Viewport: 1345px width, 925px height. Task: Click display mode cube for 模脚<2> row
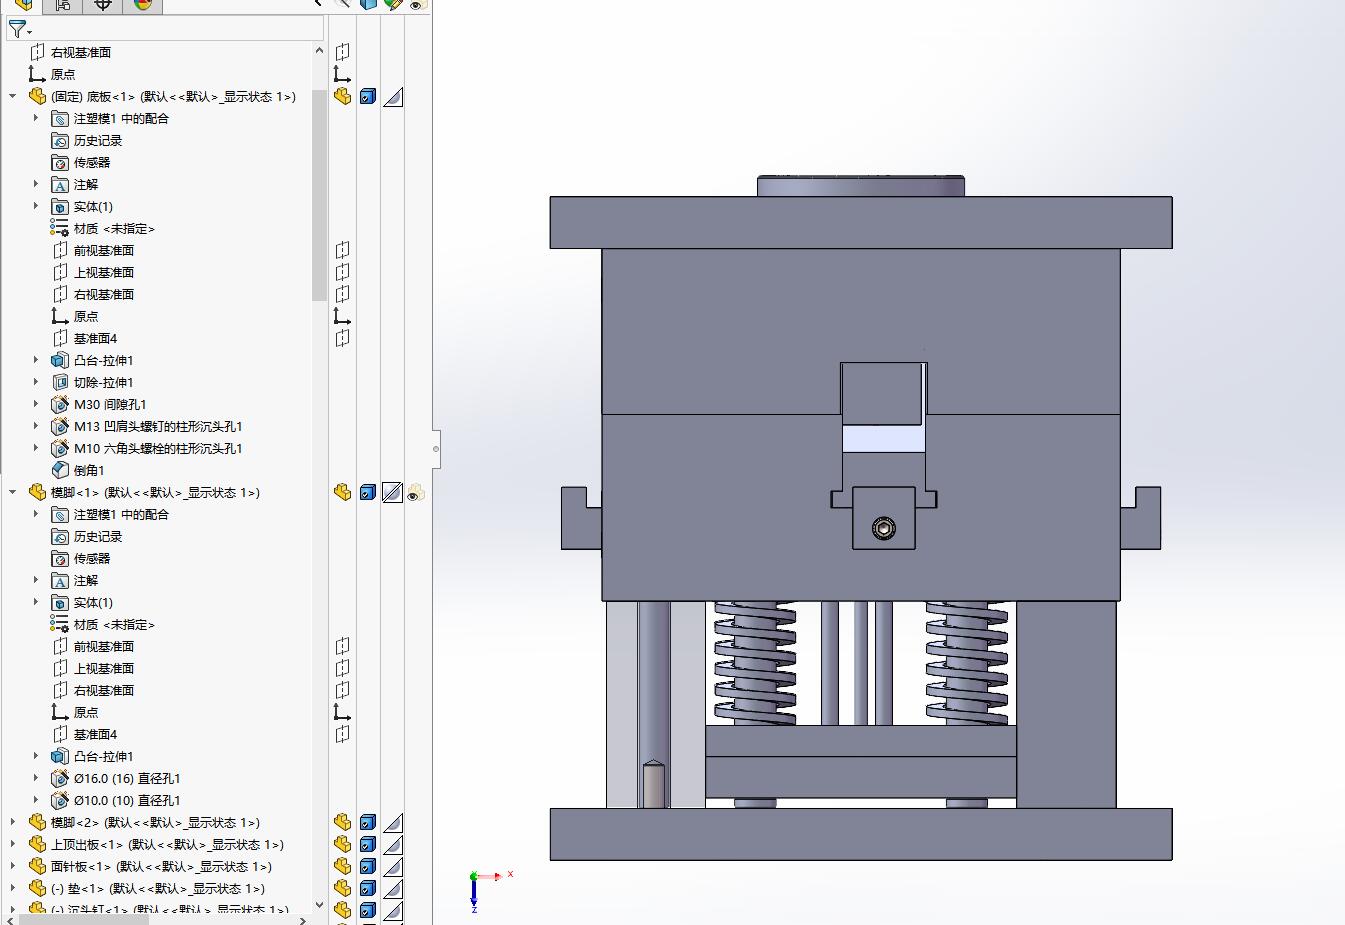pos(368,823)
